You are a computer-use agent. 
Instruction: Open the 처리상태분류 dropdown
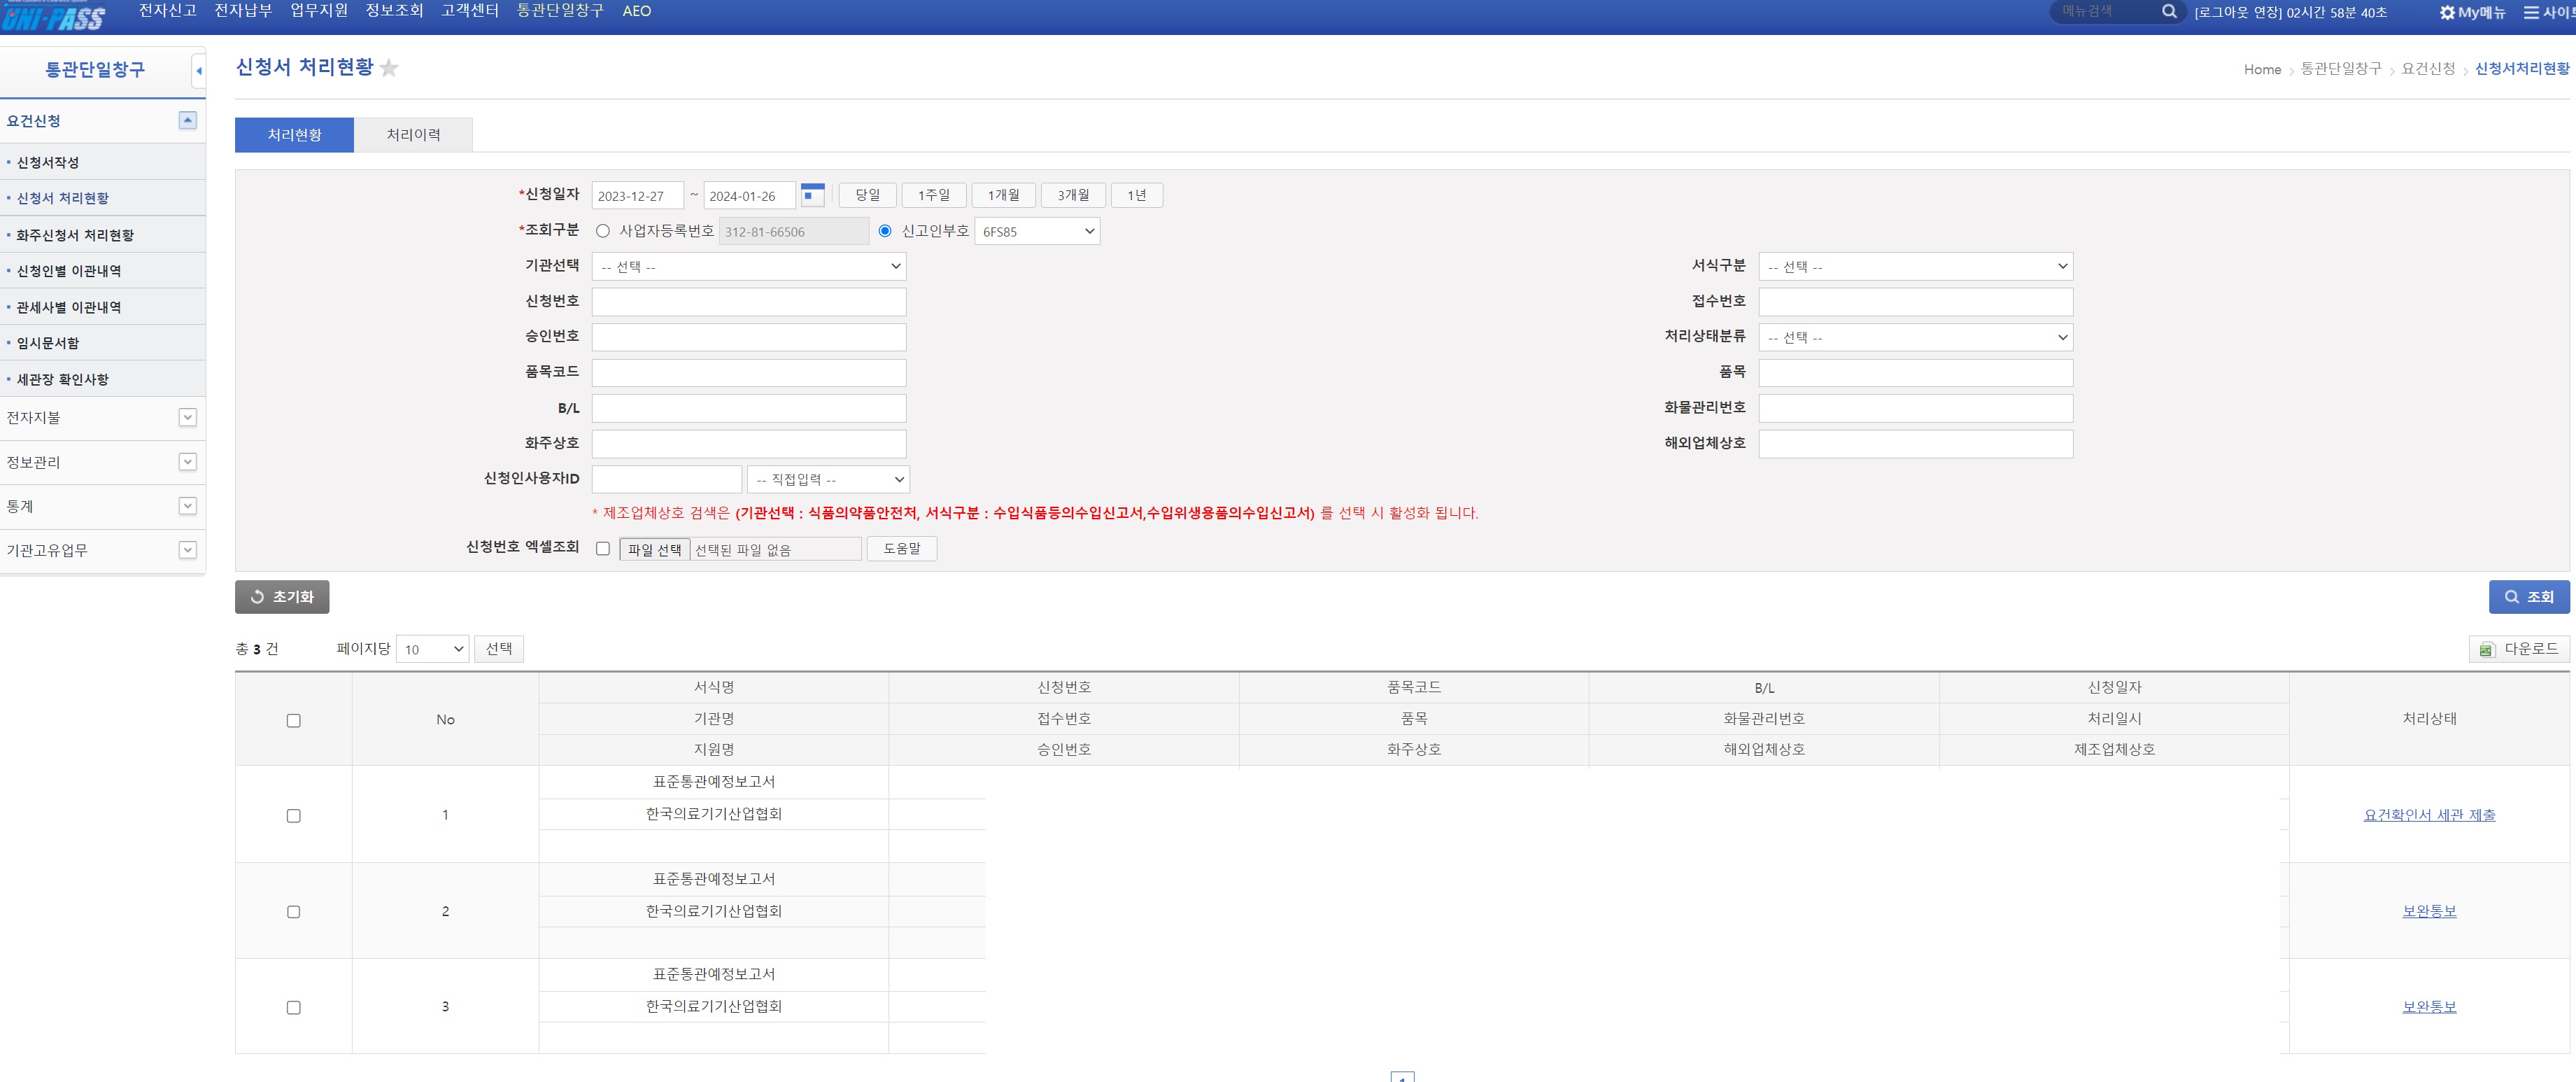(1915, 338)
